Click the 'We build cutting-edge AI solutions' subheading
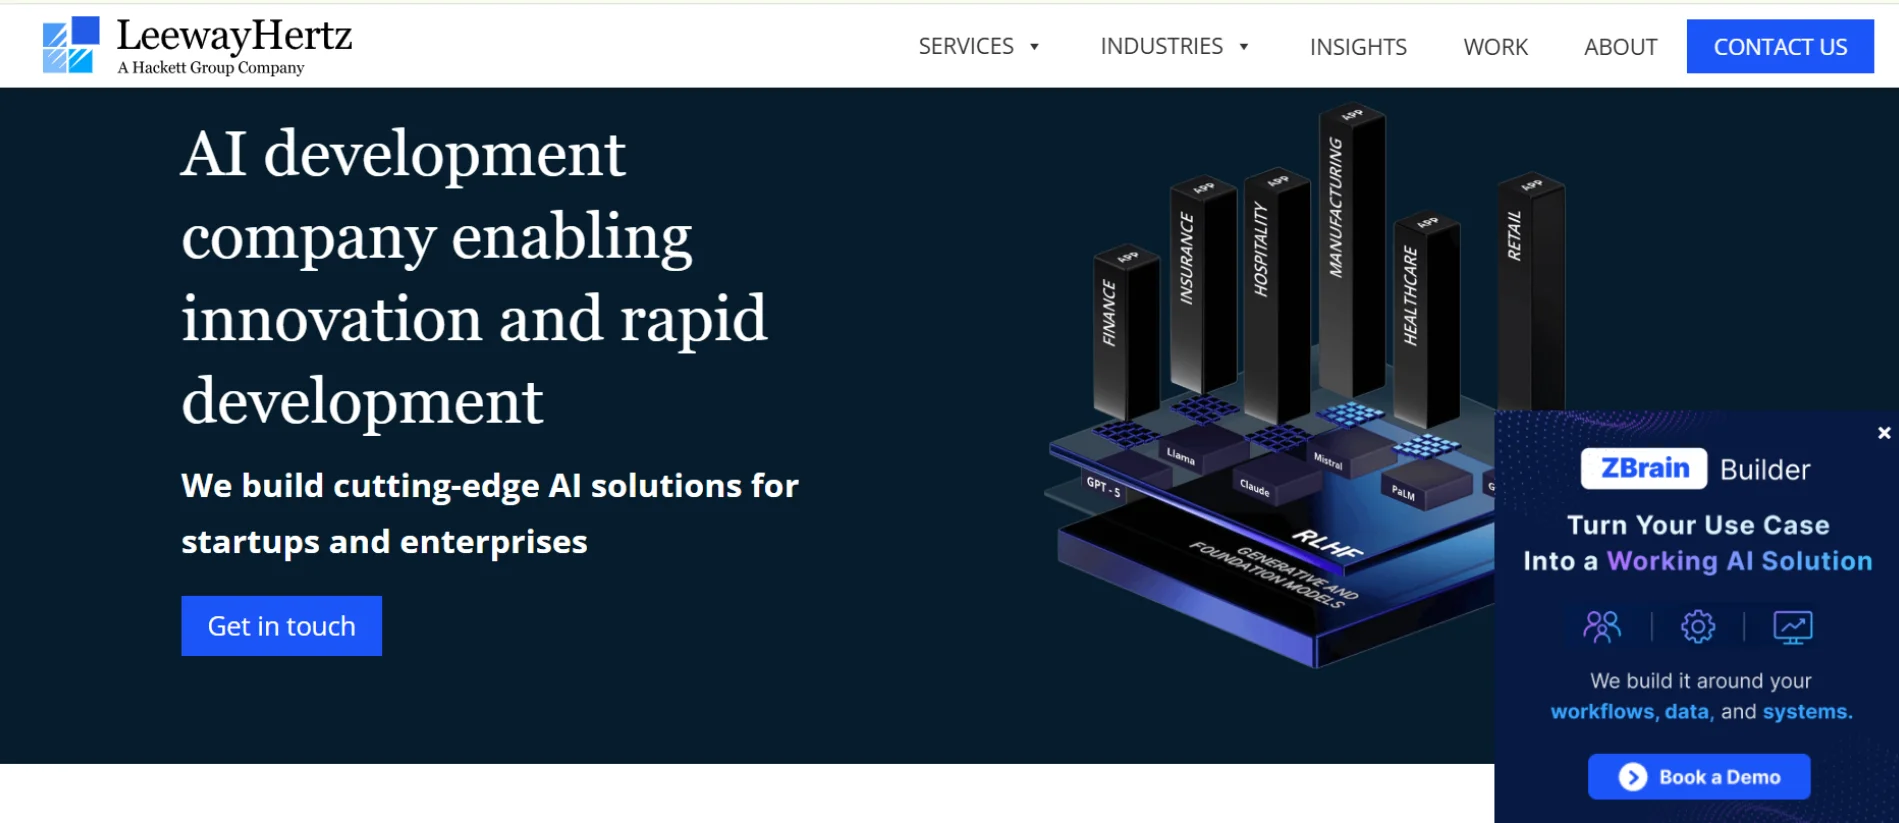This screenshot has height=823, width=1899. point(490,513)
